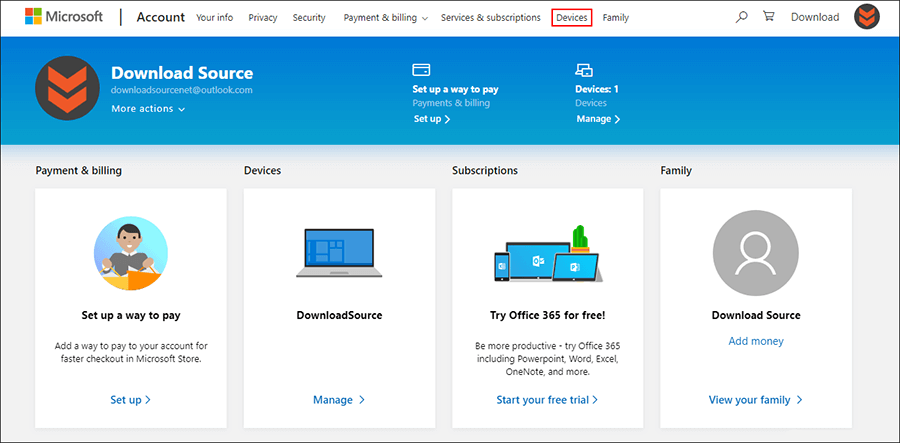The height and width of the screenshot is (443, 900).
Task: Open Services & subscriptions
Action: (x=491, y=18)
